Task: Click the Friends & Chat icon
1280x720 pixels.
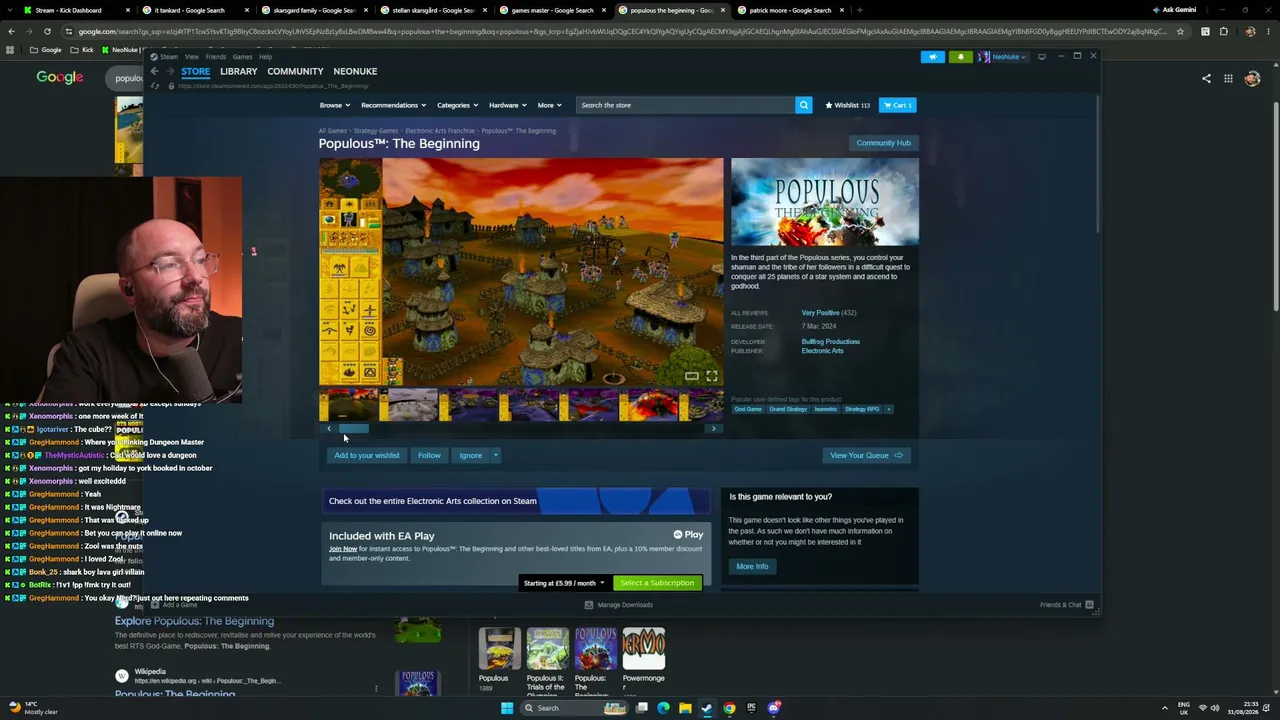Action: click(x=1089, y=605)
